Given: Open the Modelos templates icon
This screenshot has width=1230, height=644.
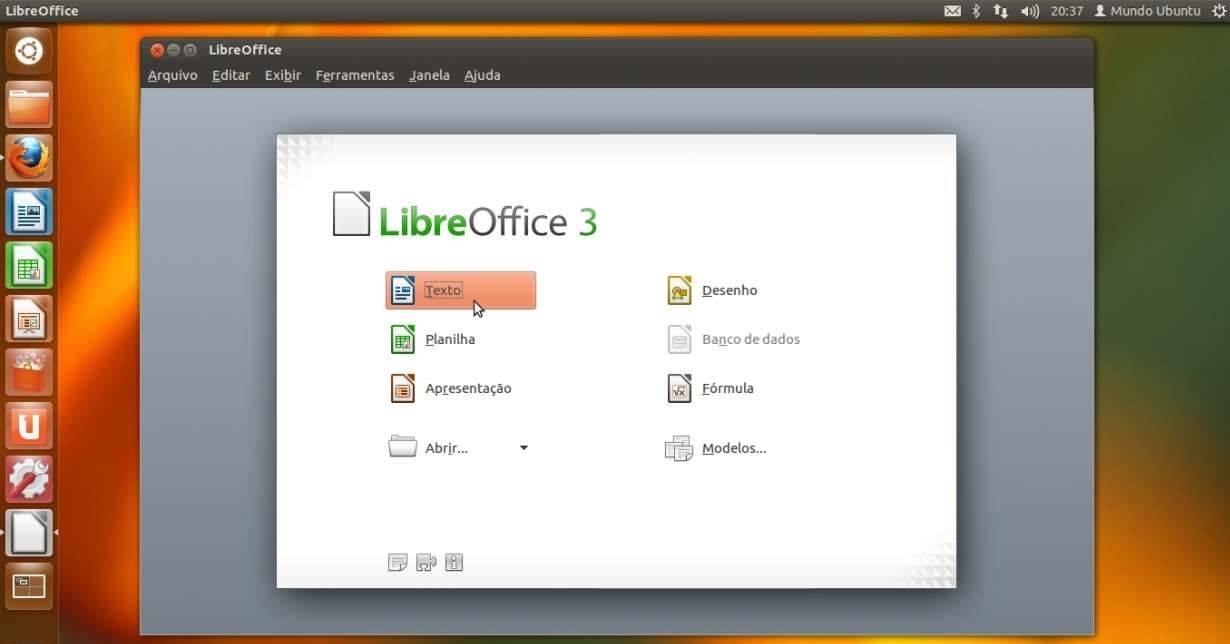Looking at the screenshot, I should point(679,449).
